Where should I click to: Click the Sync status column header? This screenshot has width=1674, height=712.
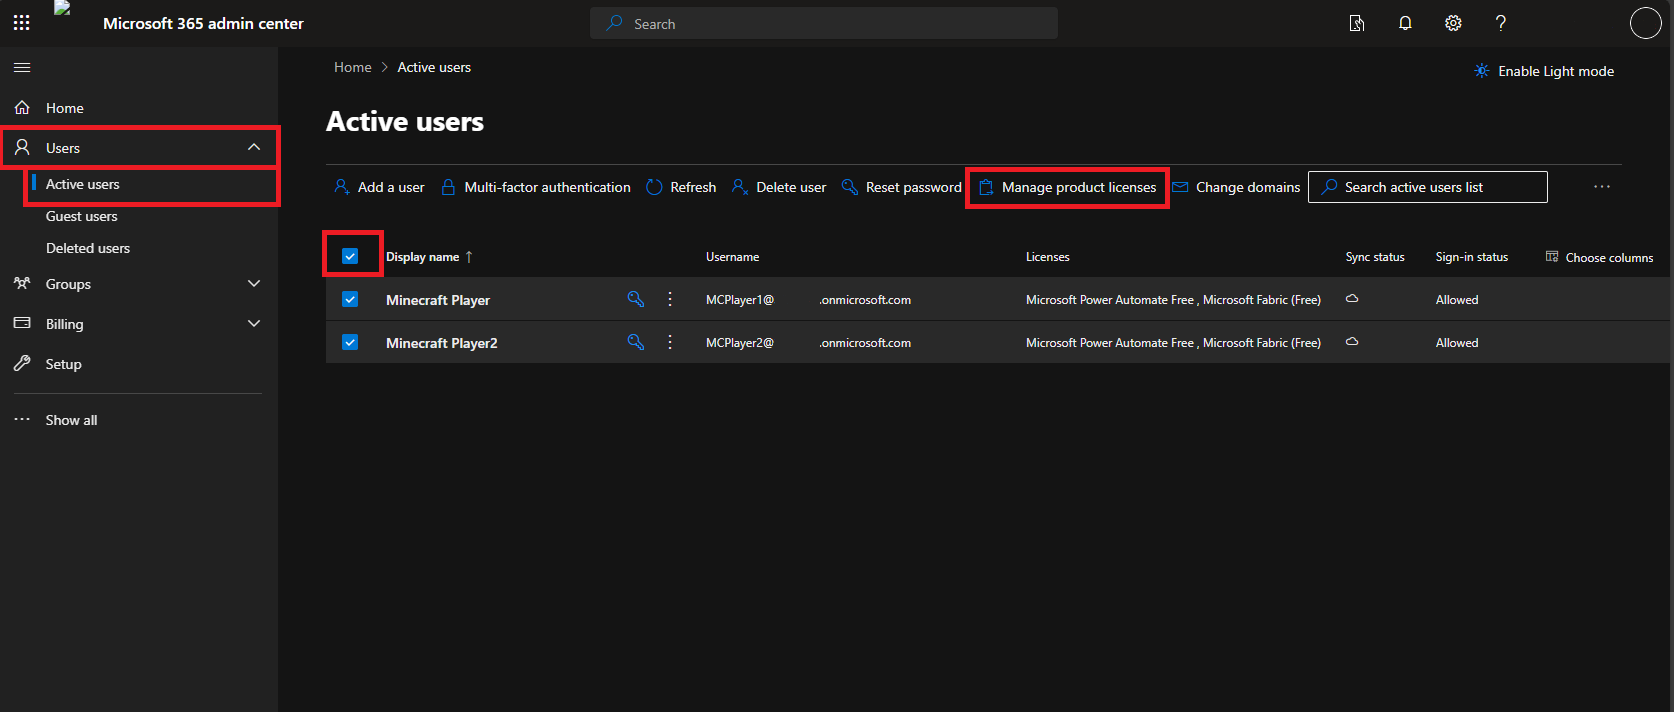pyautogui.click(x=1375, y=257)
